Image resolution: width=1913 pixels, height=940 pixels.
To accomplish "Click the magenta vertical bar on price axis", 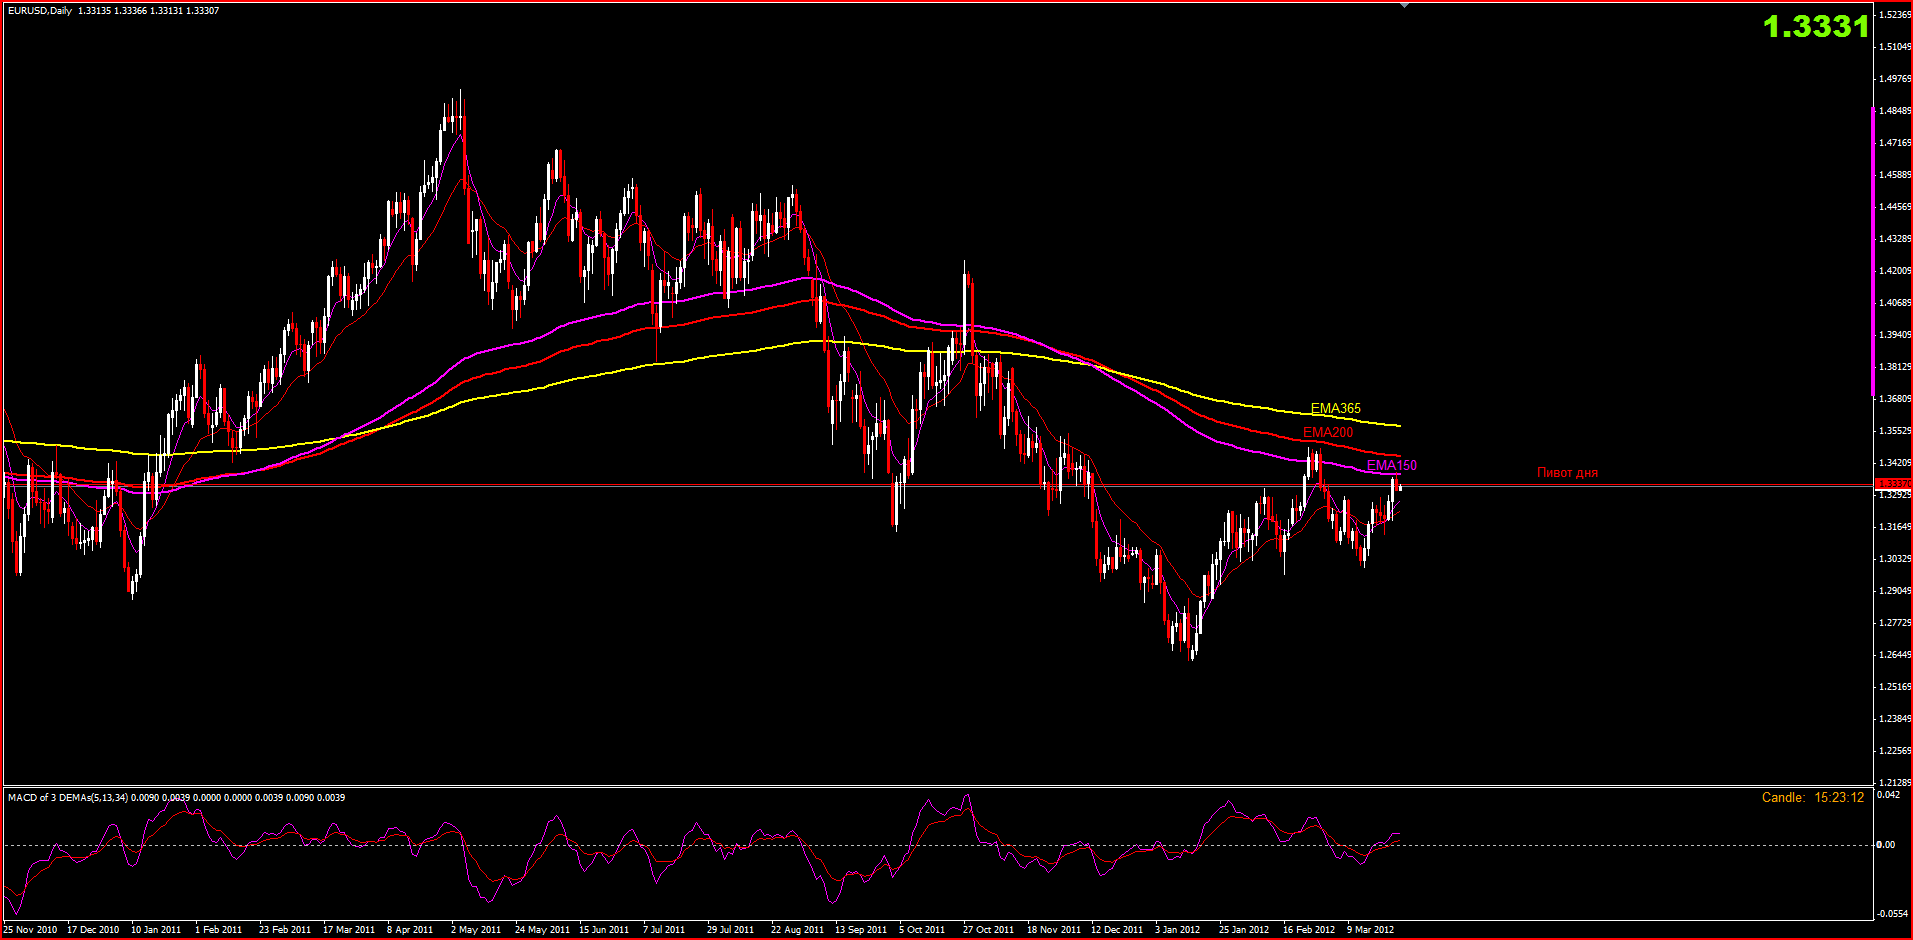I will 1873,250.
